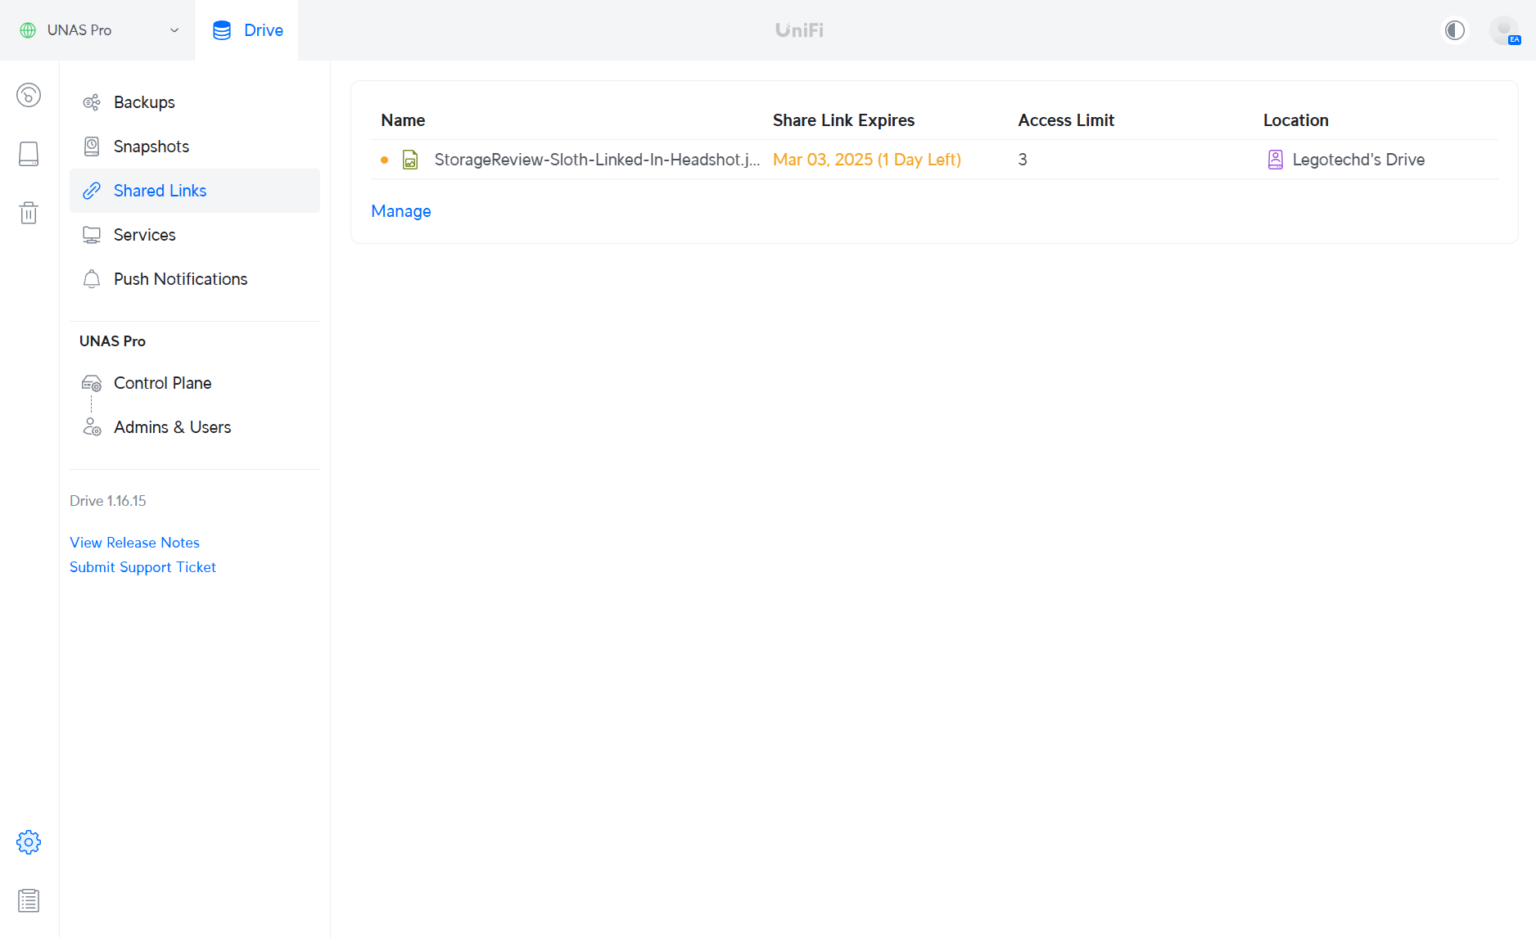Click the Control Plane icon

pyautogui.click(x=91, y=383)
